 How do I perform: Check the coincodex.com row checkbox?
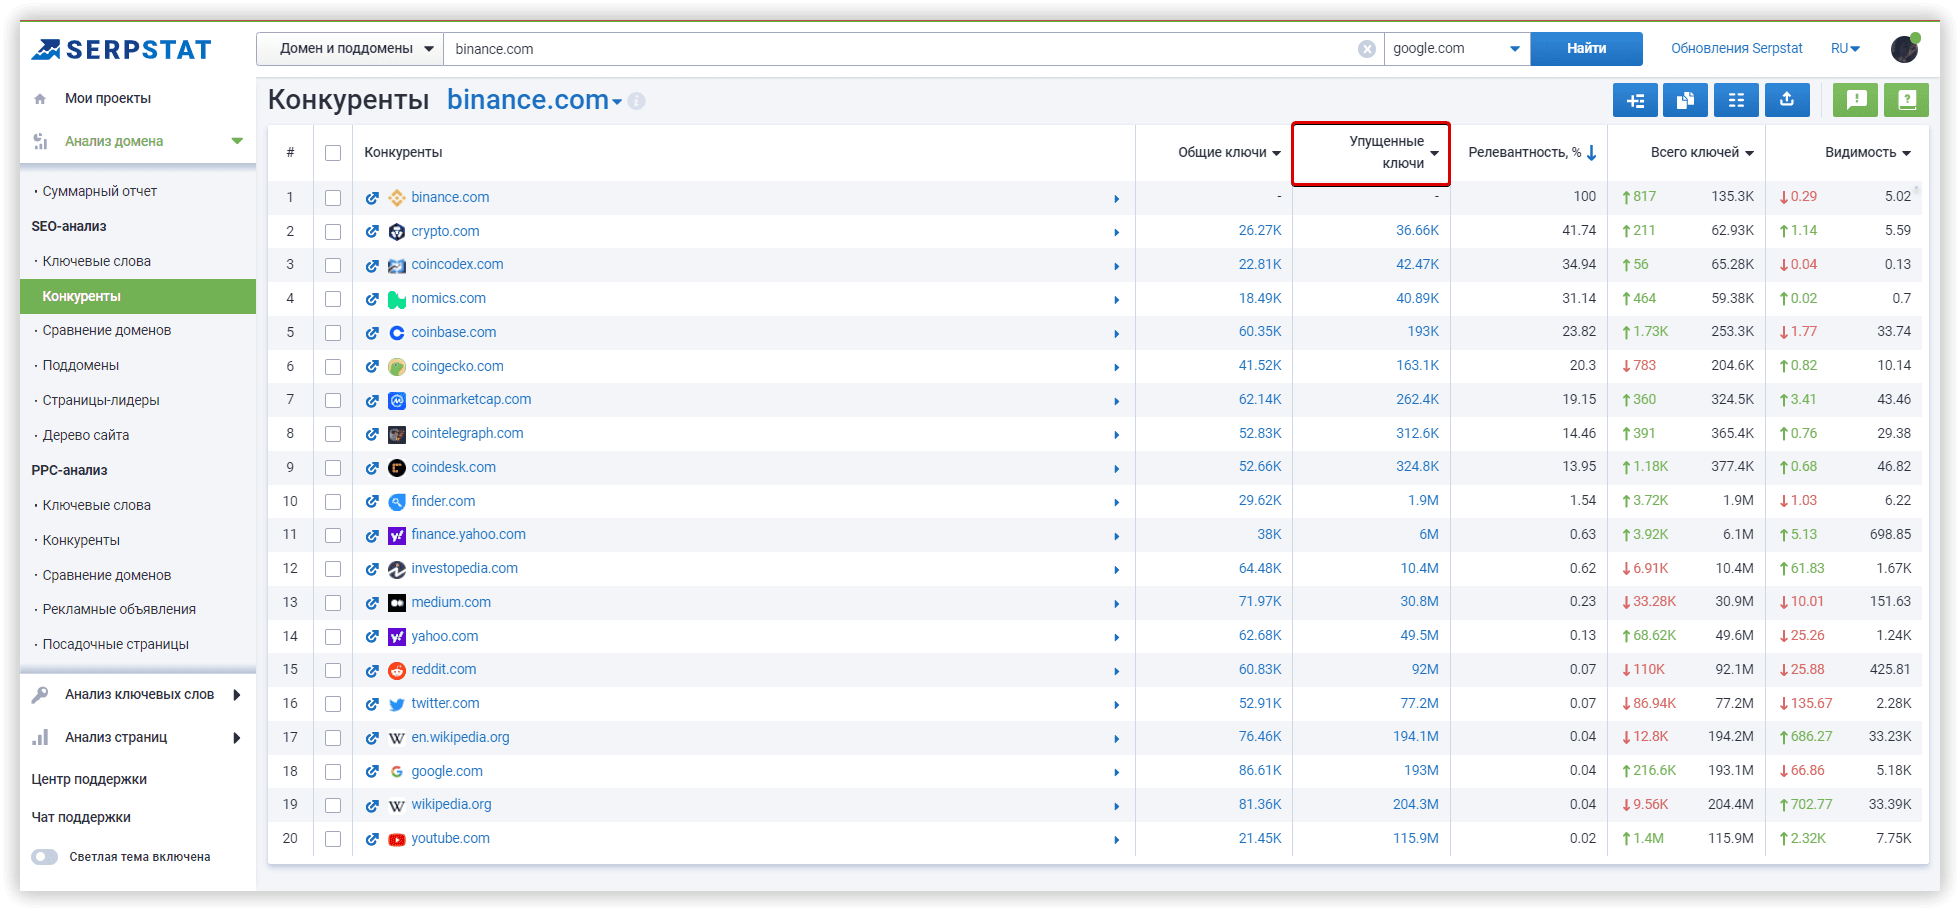point(333,265)
